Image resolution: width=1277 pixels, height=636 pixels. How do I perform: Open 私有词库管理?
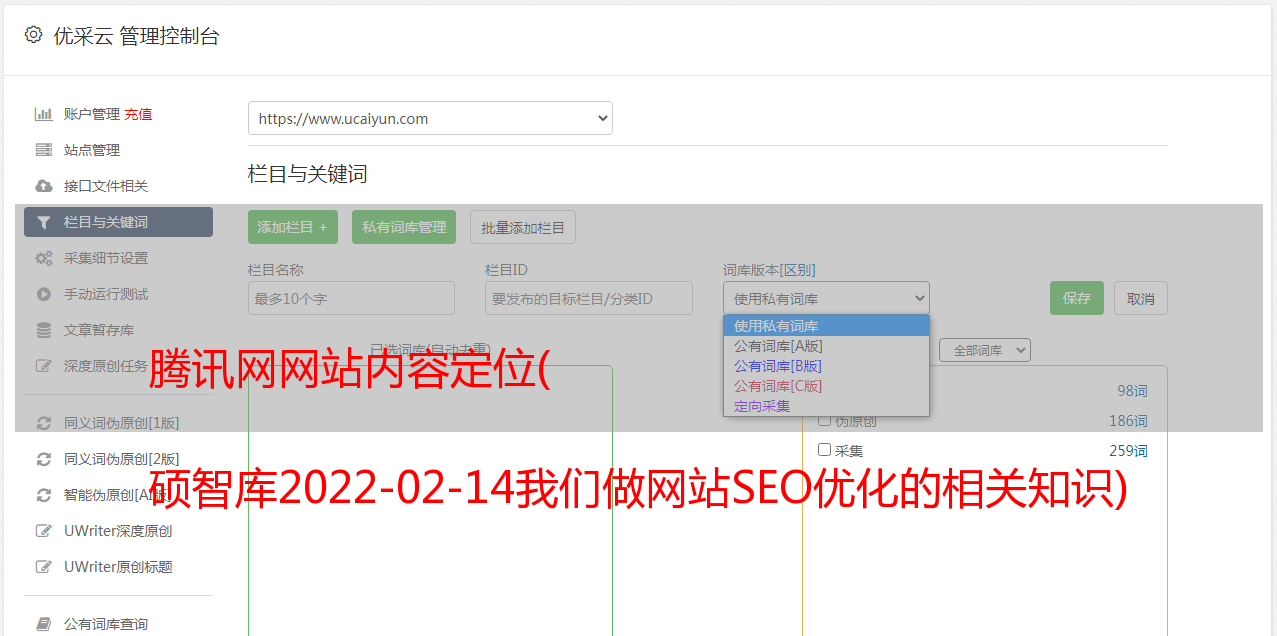coord(404,227)
